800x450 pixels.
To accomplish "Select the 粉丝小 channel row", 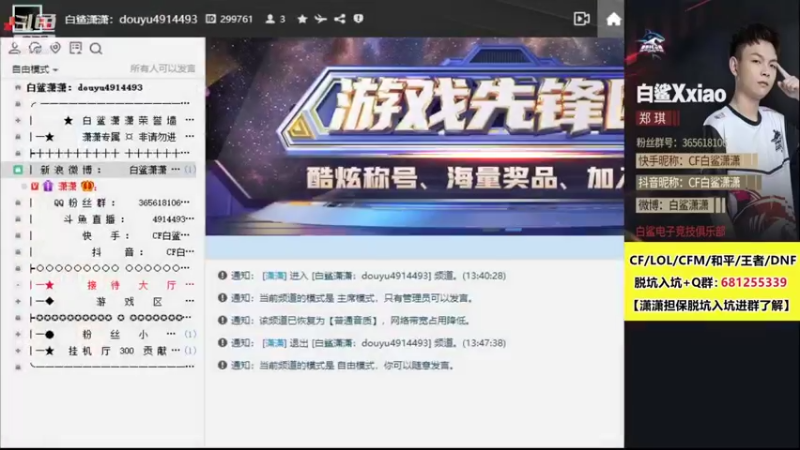I will click(x=105, y=335).
